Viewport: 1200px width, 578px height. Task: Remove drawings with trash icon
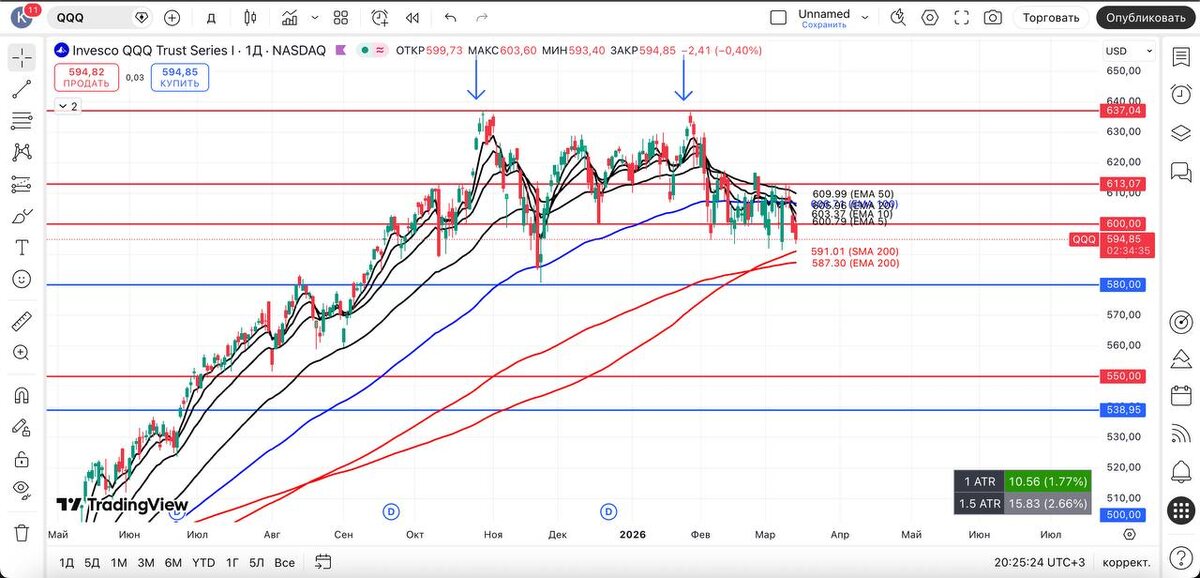point(21,531)
